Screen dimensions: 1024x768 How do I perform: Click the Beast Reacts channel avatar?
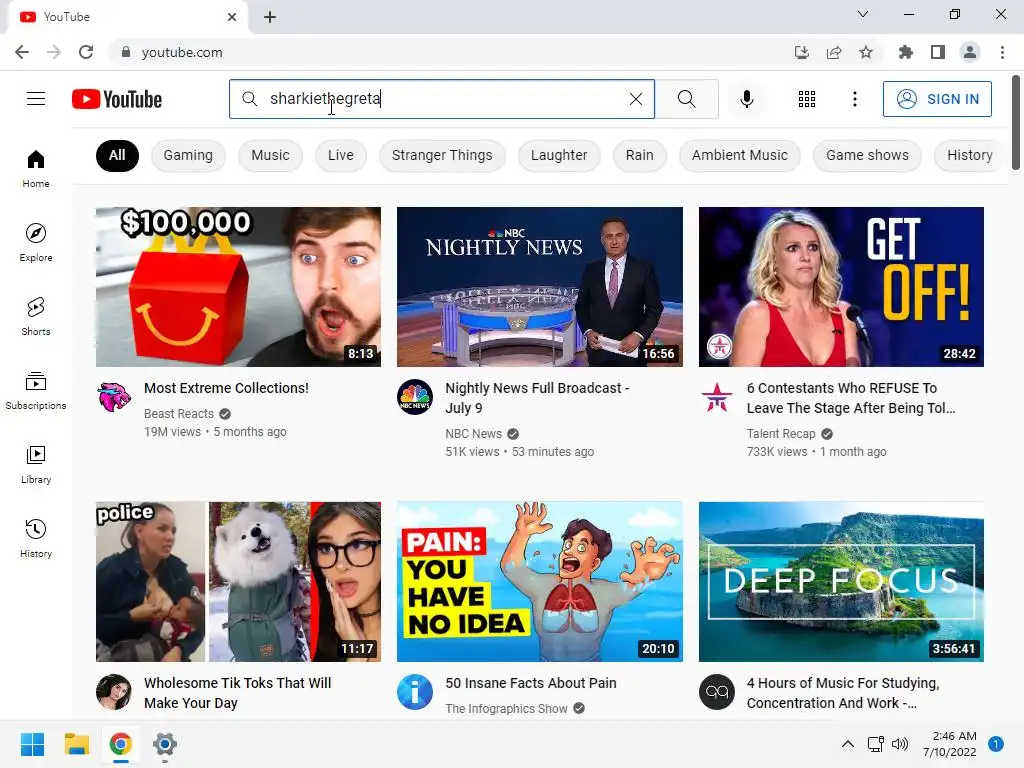click(x=114, y=396)
